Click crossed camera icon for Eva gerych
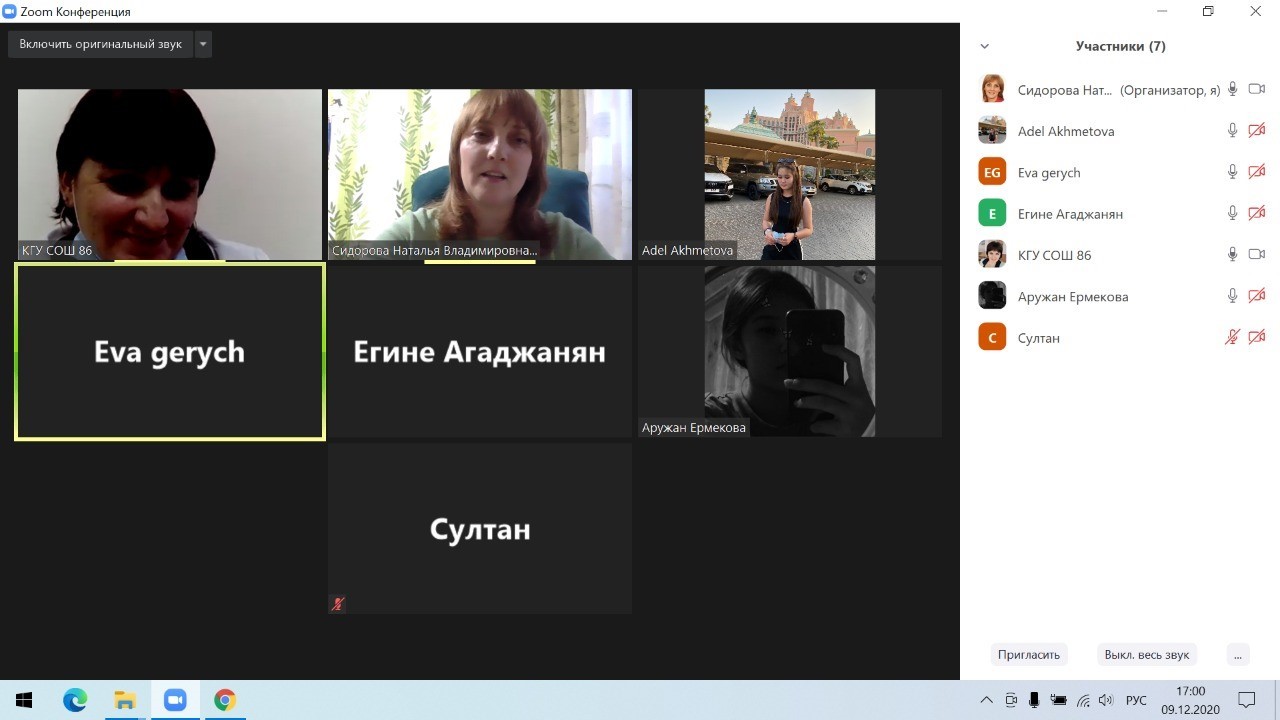 (1257, 172)
